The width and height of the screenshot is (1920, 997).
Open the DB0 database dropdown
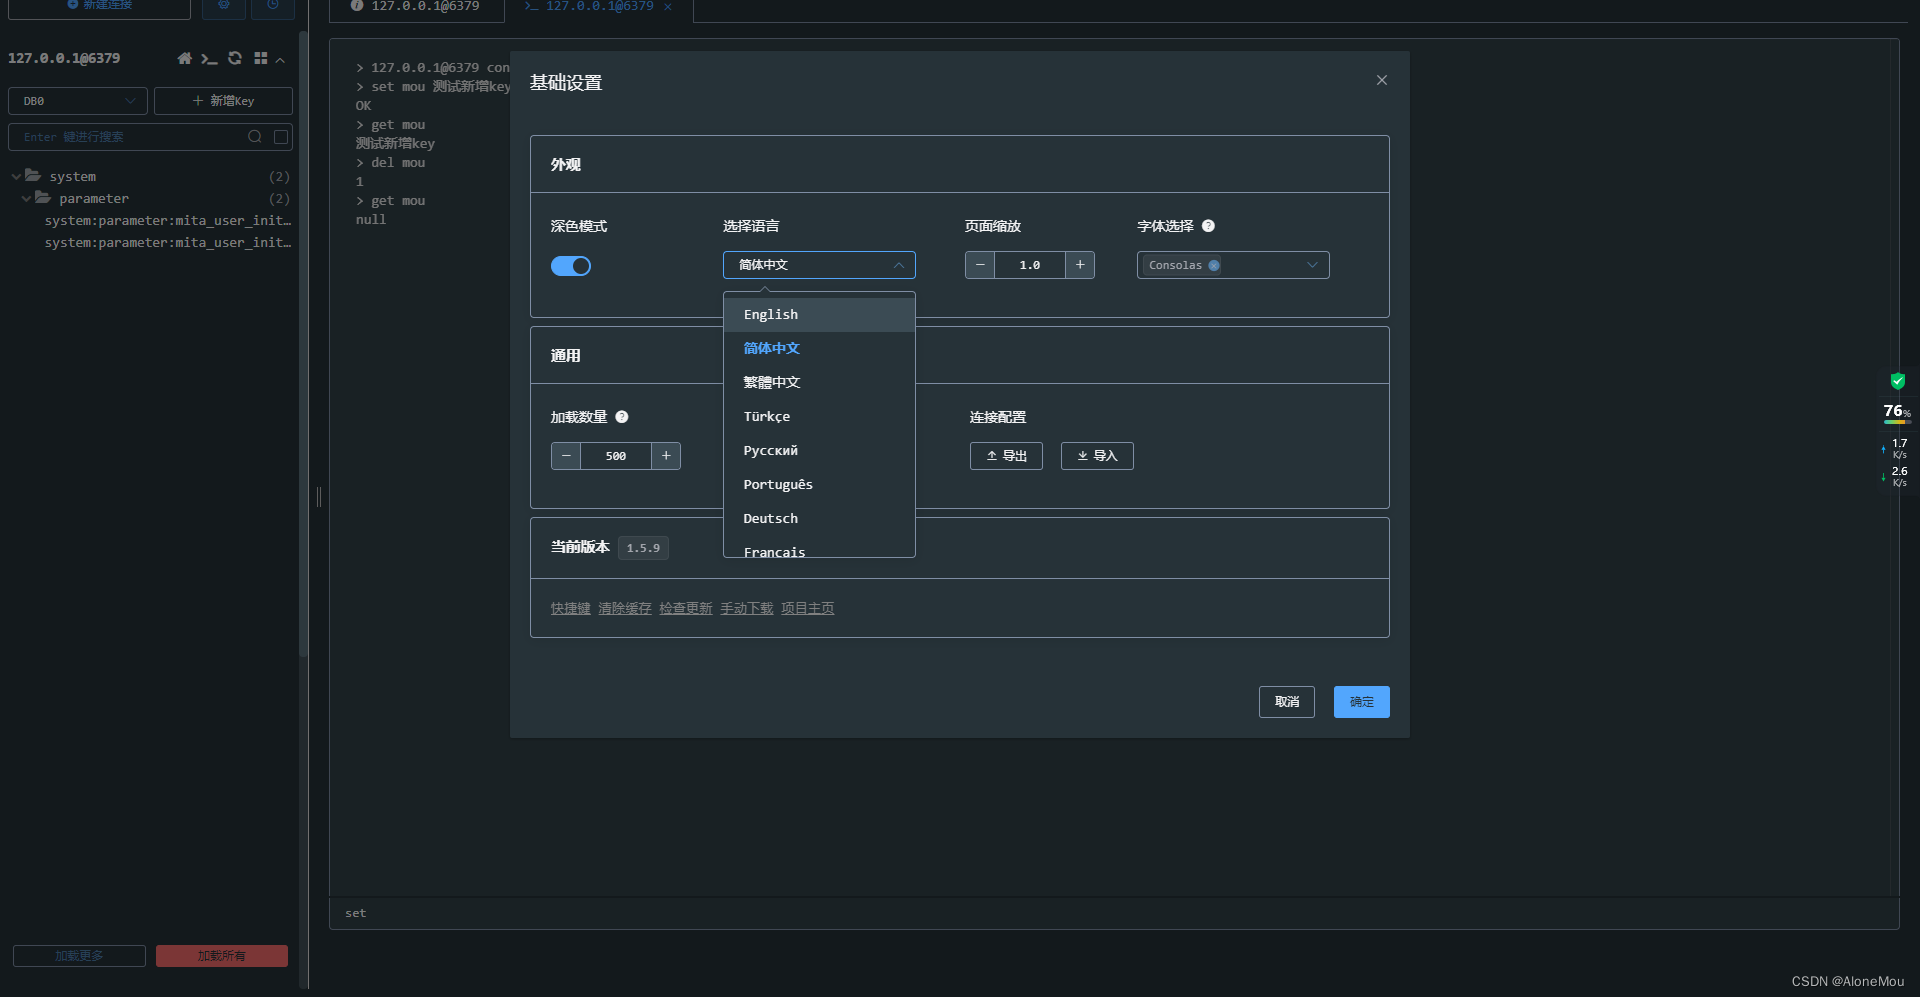pyautogui.click(x=77, y=100)
